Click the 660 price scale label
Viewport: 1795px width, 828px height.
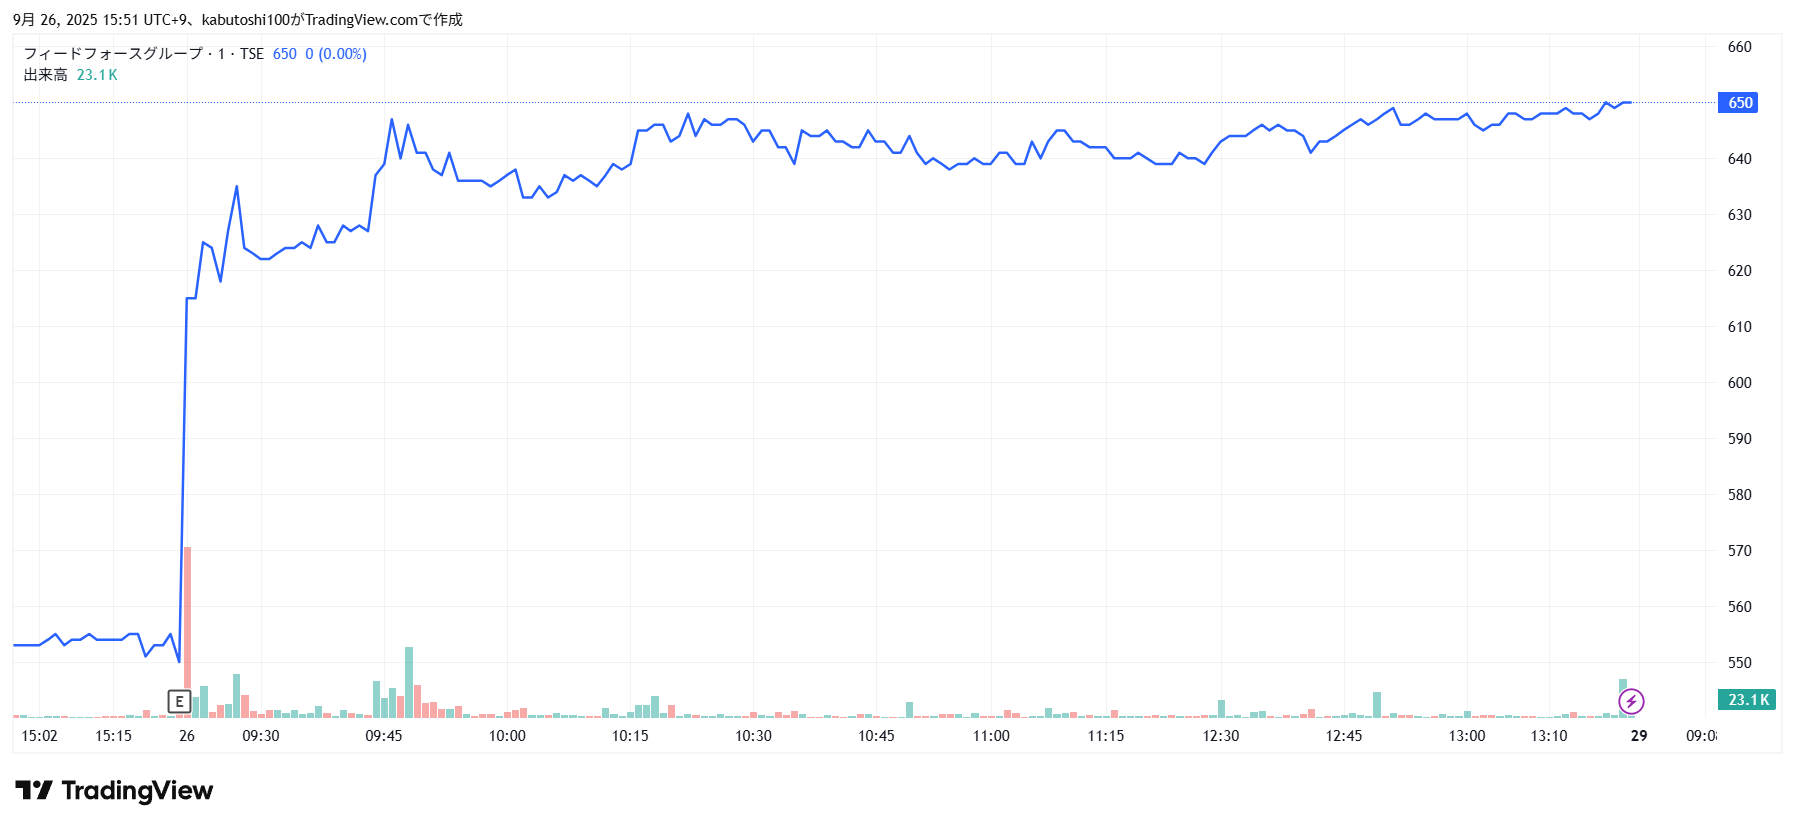pyautogui.click(x=1739, y=47)
